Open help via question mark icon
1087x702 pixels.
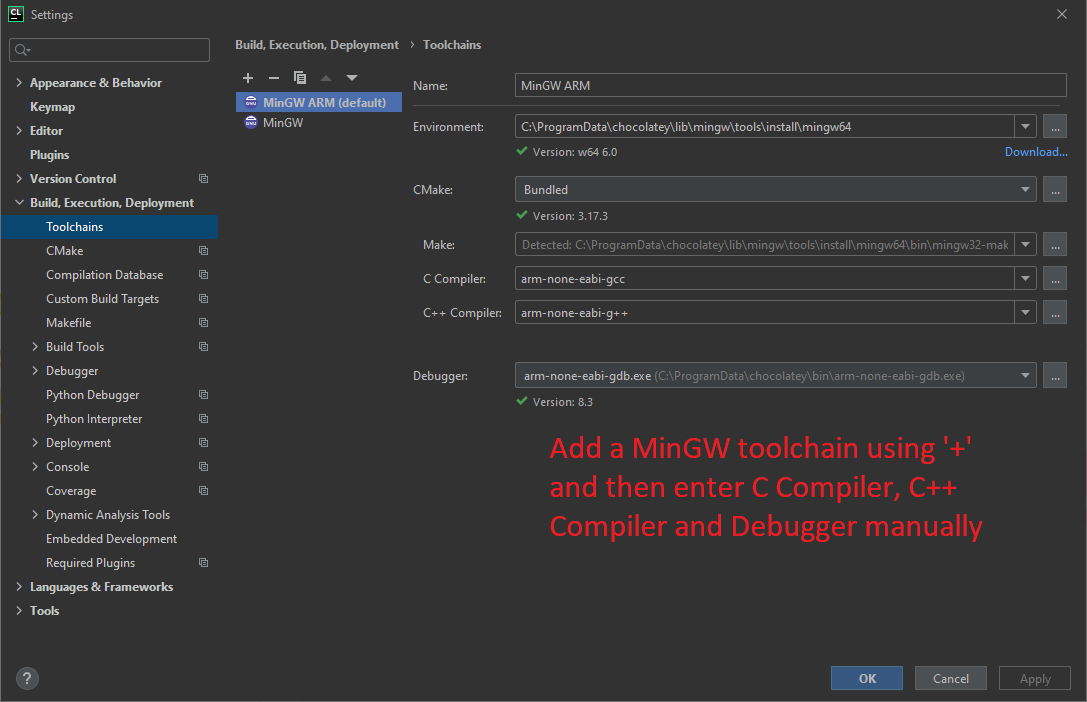[27, 678]
